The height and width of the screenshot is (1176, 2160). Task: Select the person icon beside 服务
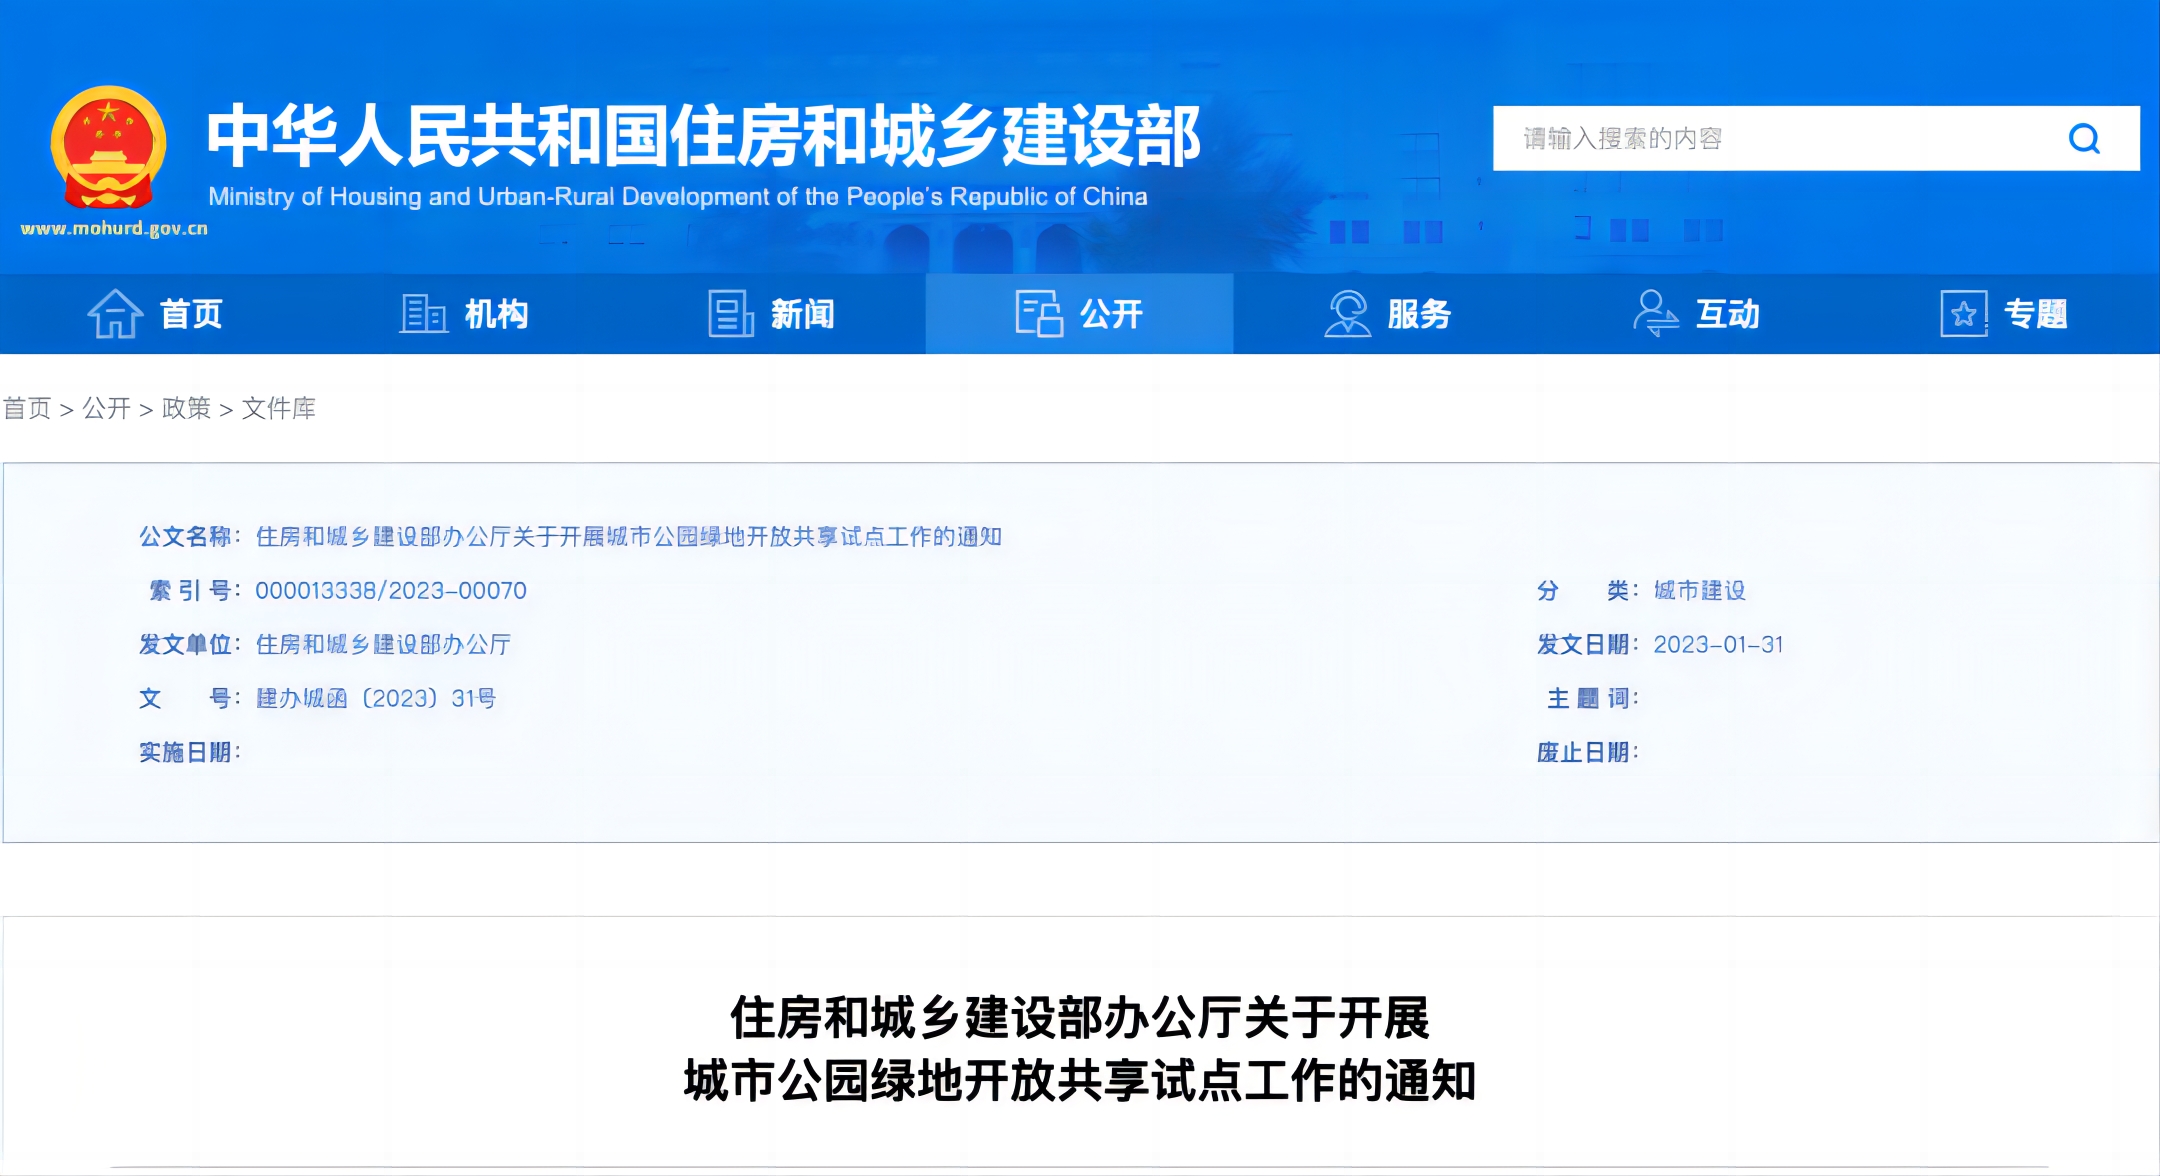pyautogui.click(x=1349, y=313)
